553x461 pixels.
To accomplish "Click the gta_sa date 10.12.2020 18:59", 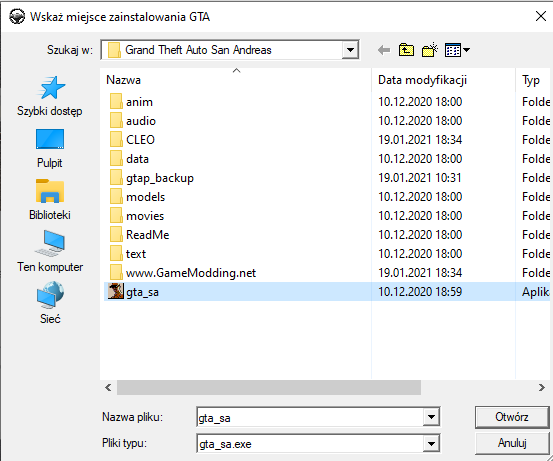I will coord(420,292).
